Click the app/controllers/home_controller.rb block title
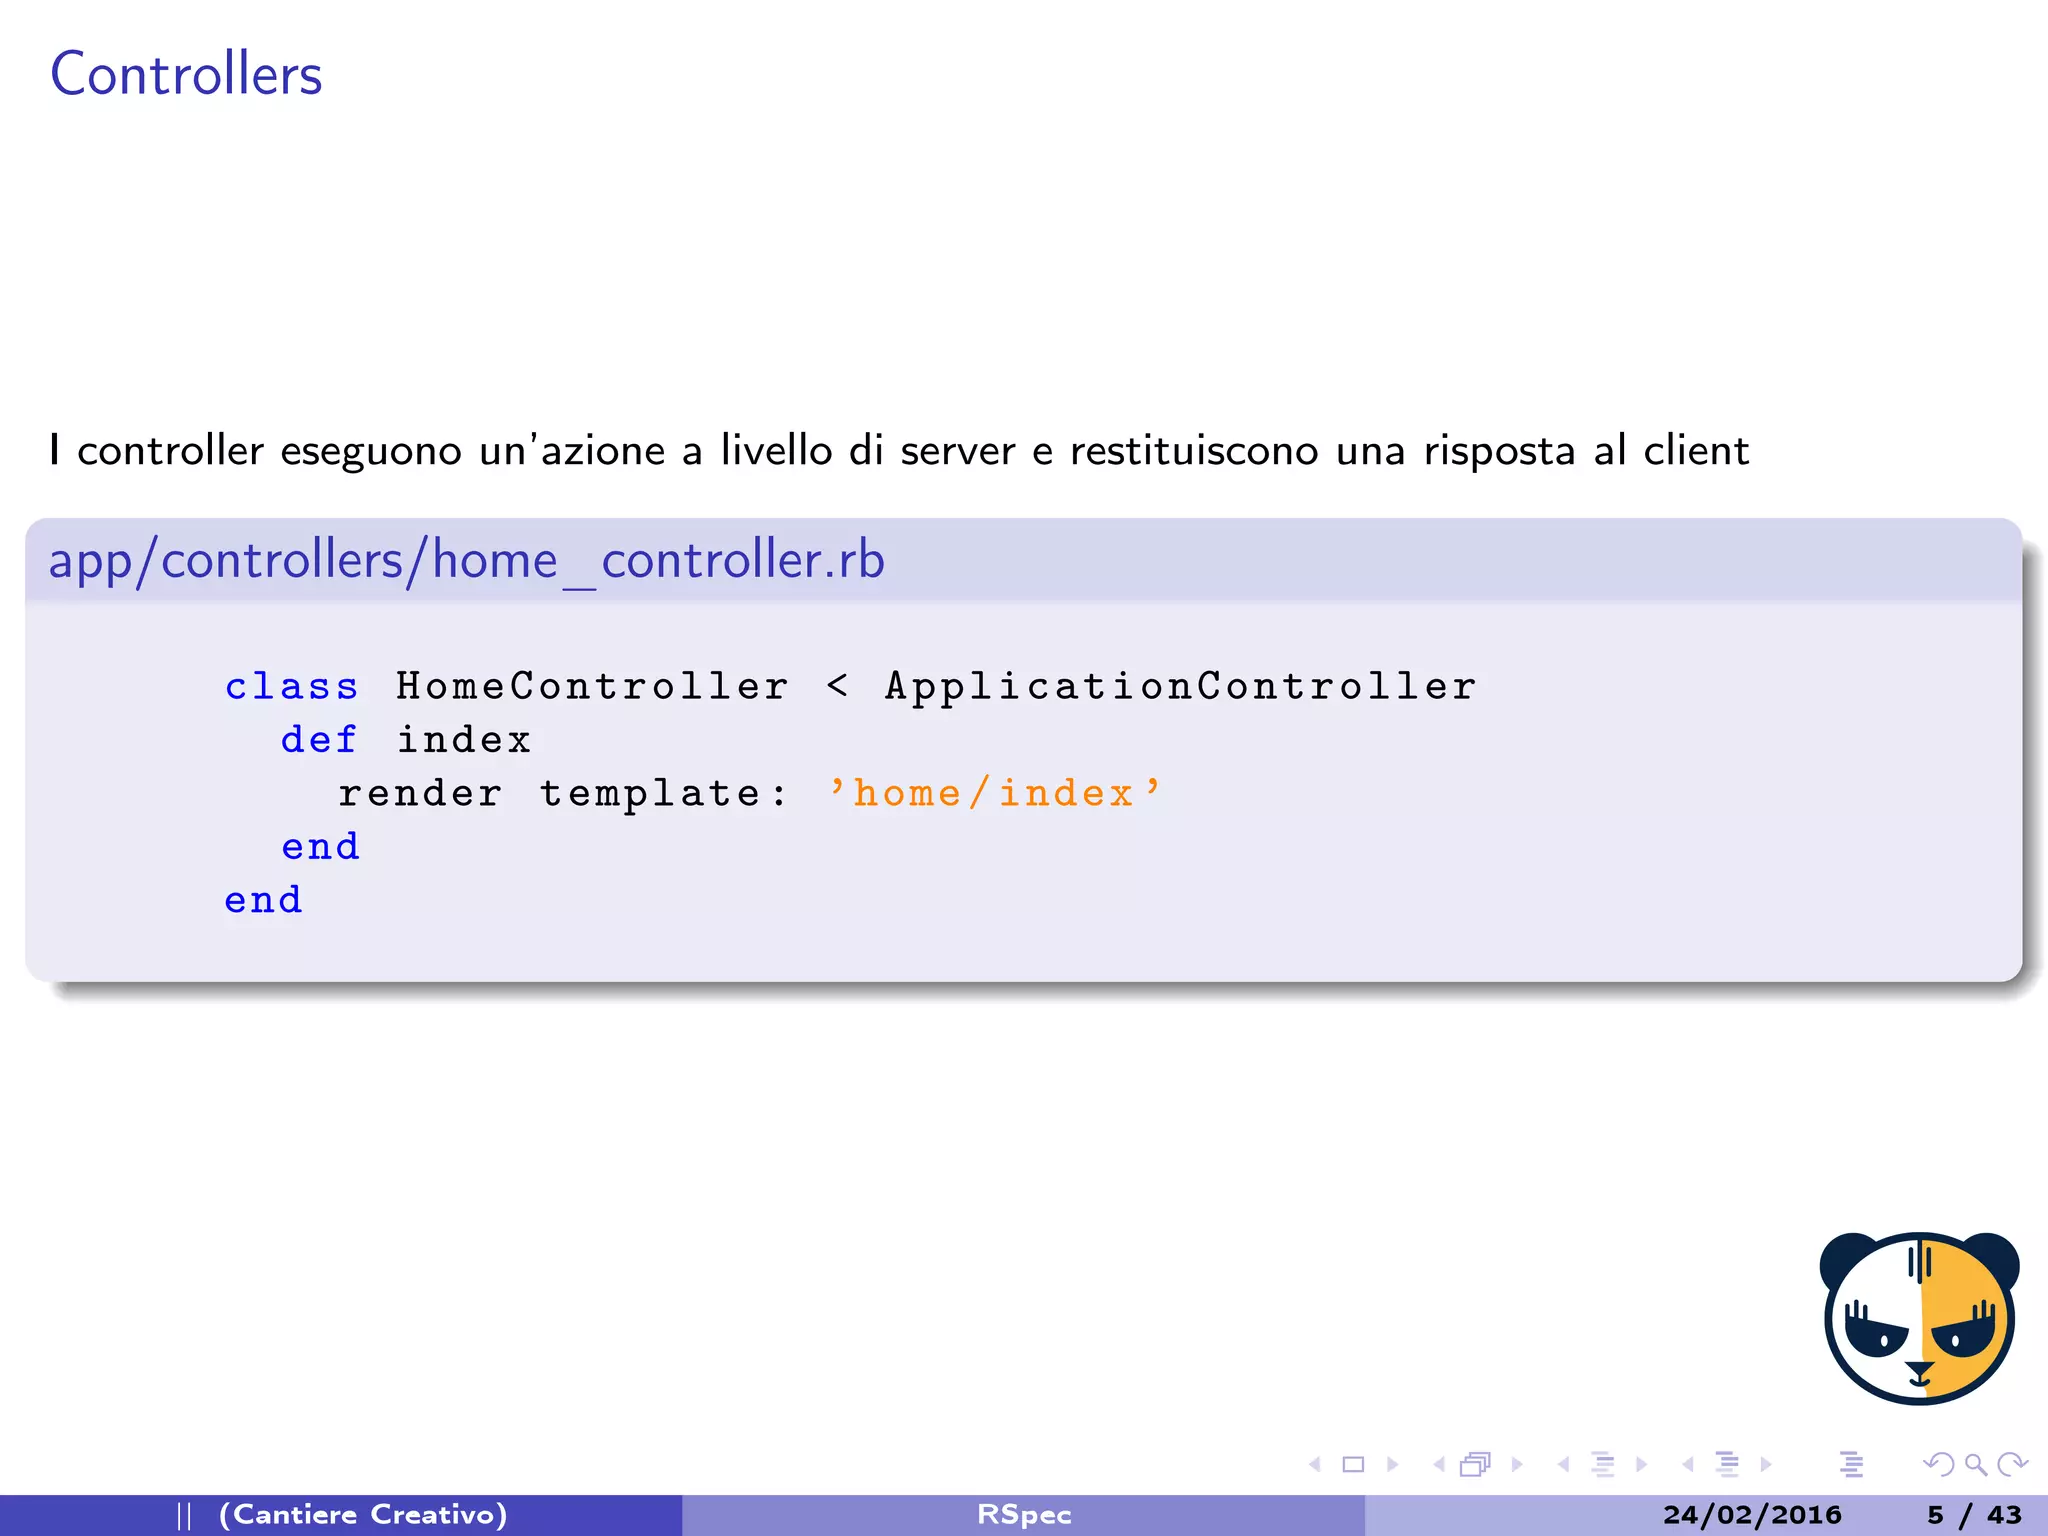 pos(467,560)
